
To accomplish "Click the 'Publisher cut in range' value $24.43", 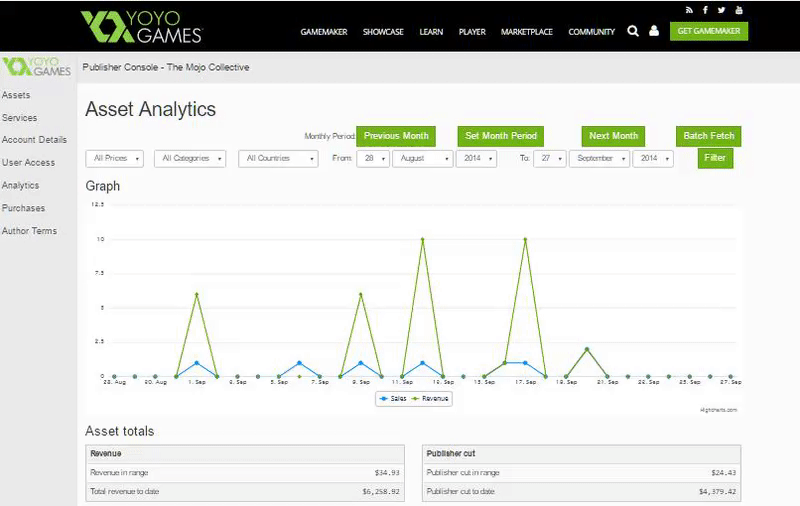I will pos(723,473).
